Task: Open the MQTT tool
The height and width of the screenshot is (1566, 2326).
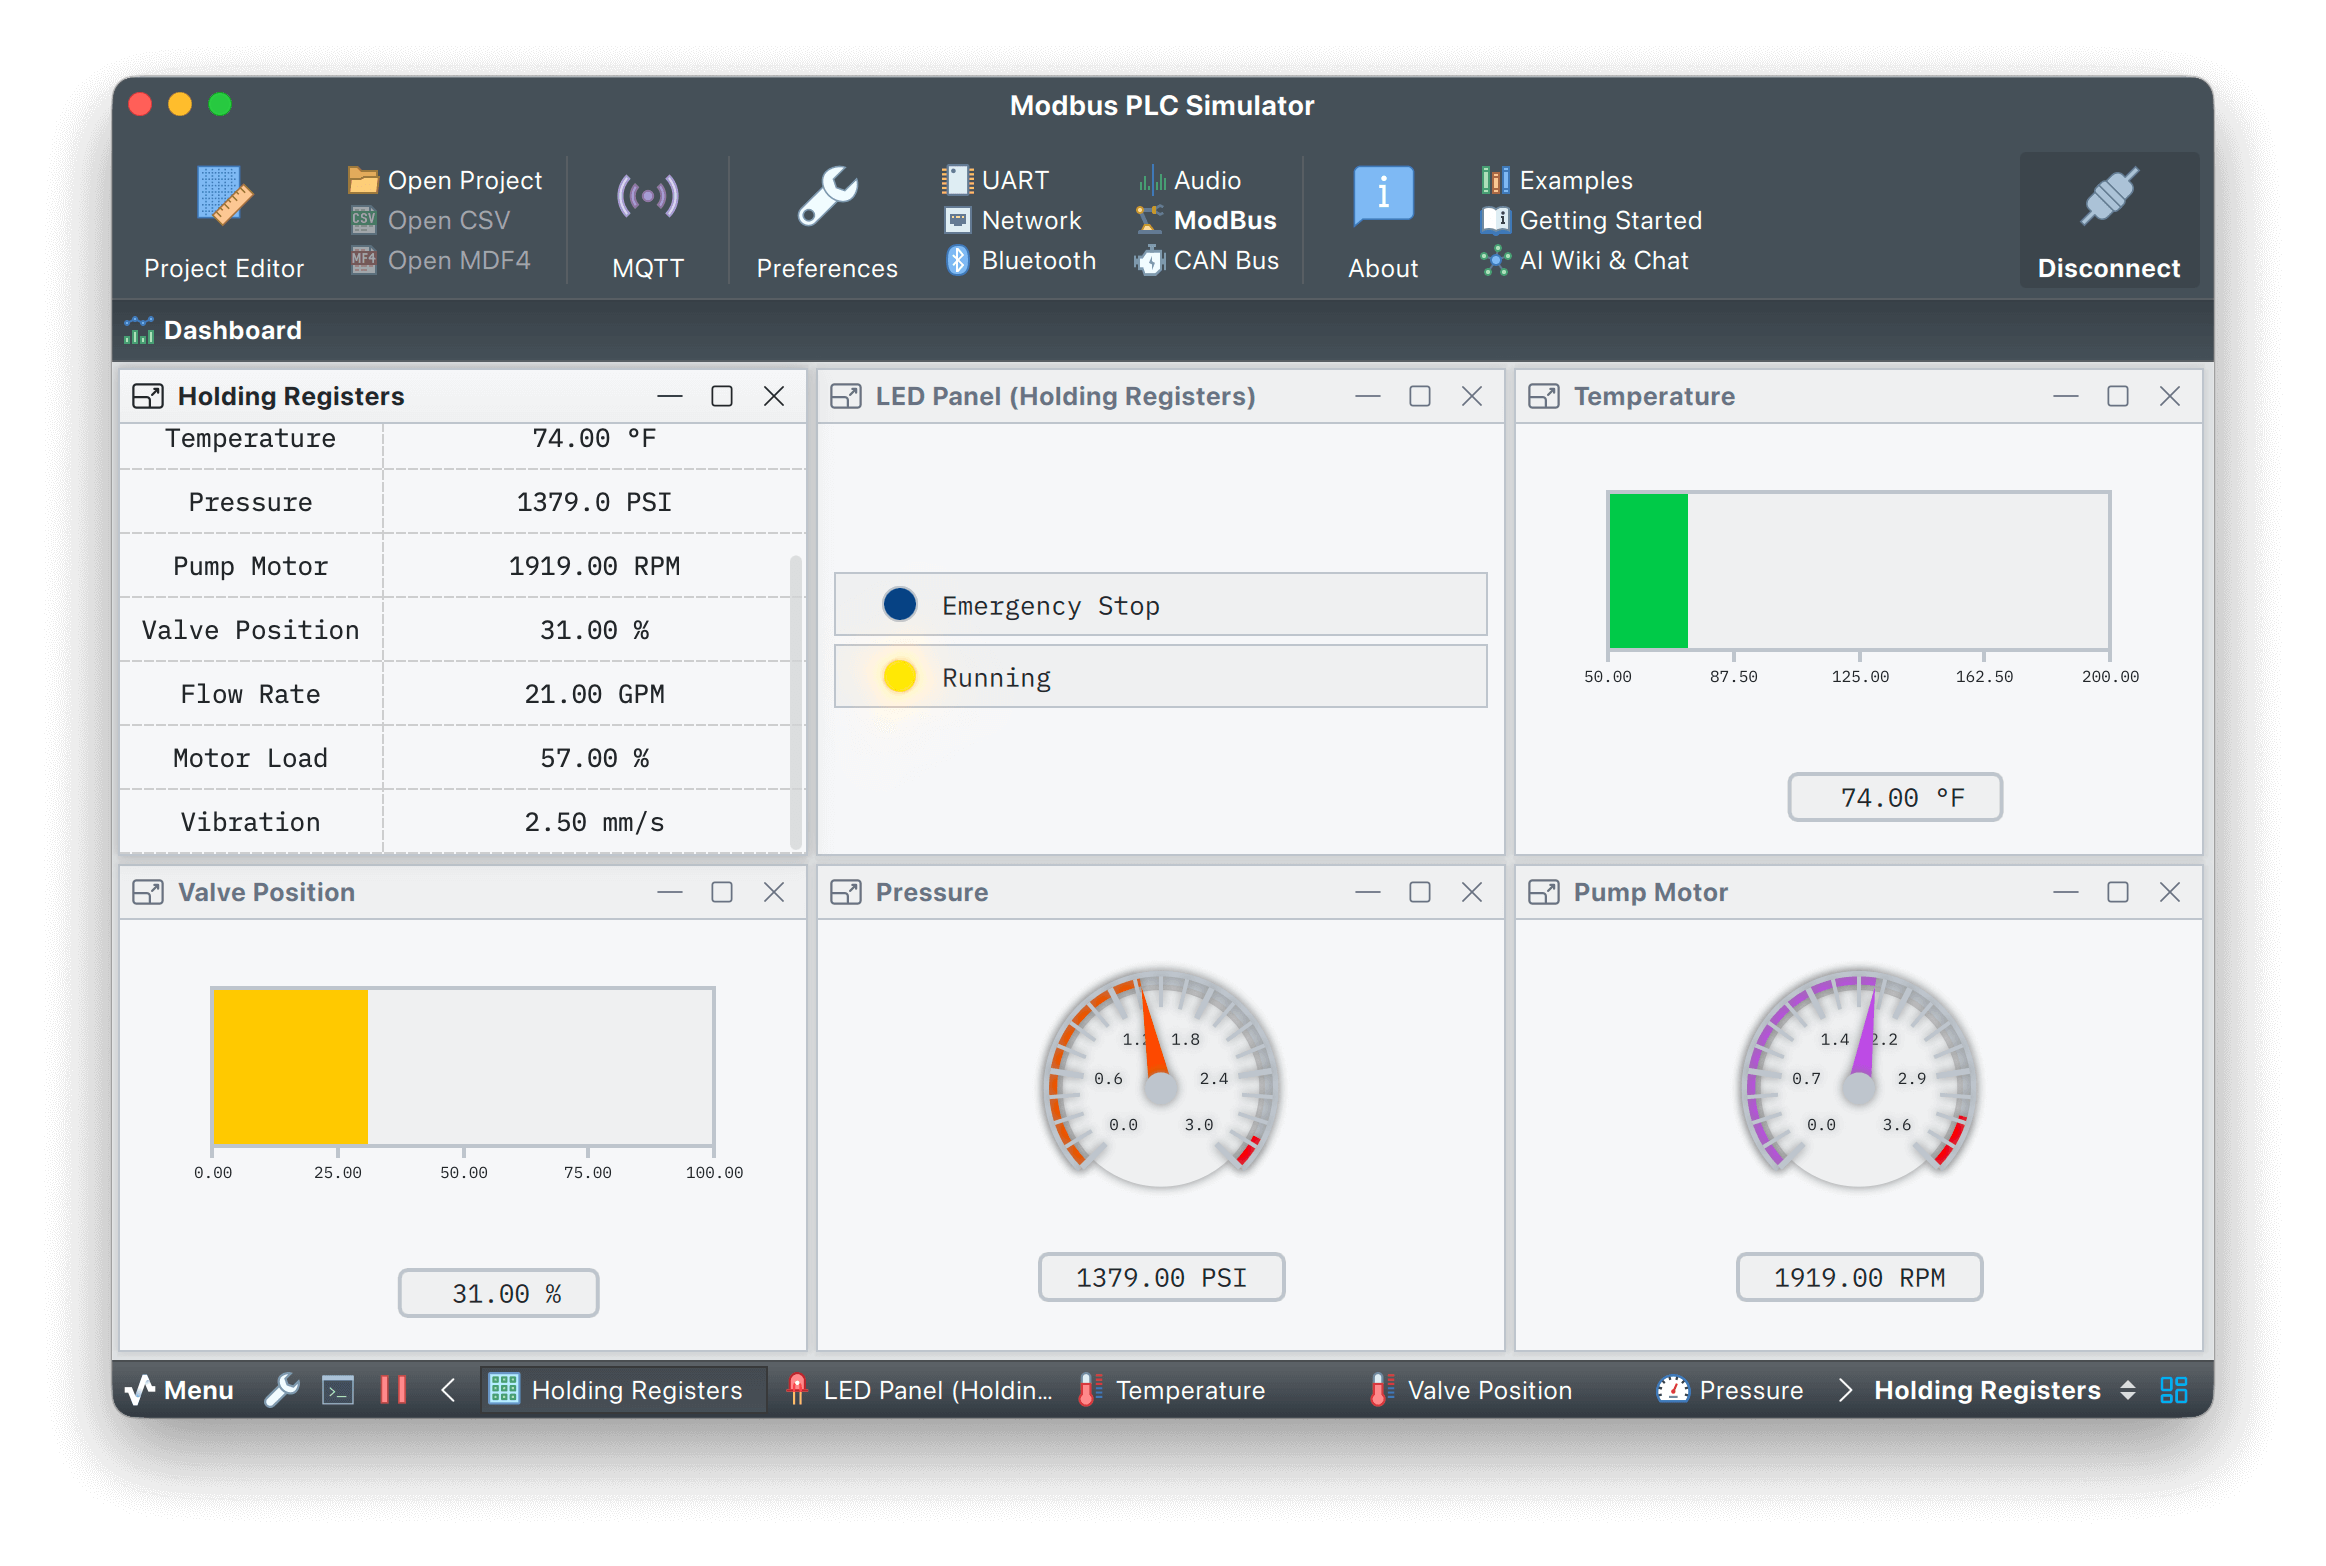Action: coord(648,220)
